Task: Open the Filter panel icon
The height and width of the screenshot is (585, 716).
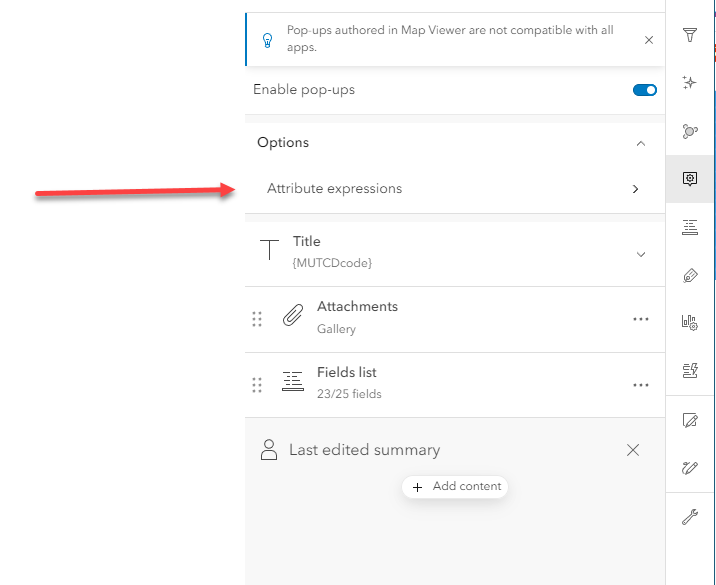Action: coord(689,36)
